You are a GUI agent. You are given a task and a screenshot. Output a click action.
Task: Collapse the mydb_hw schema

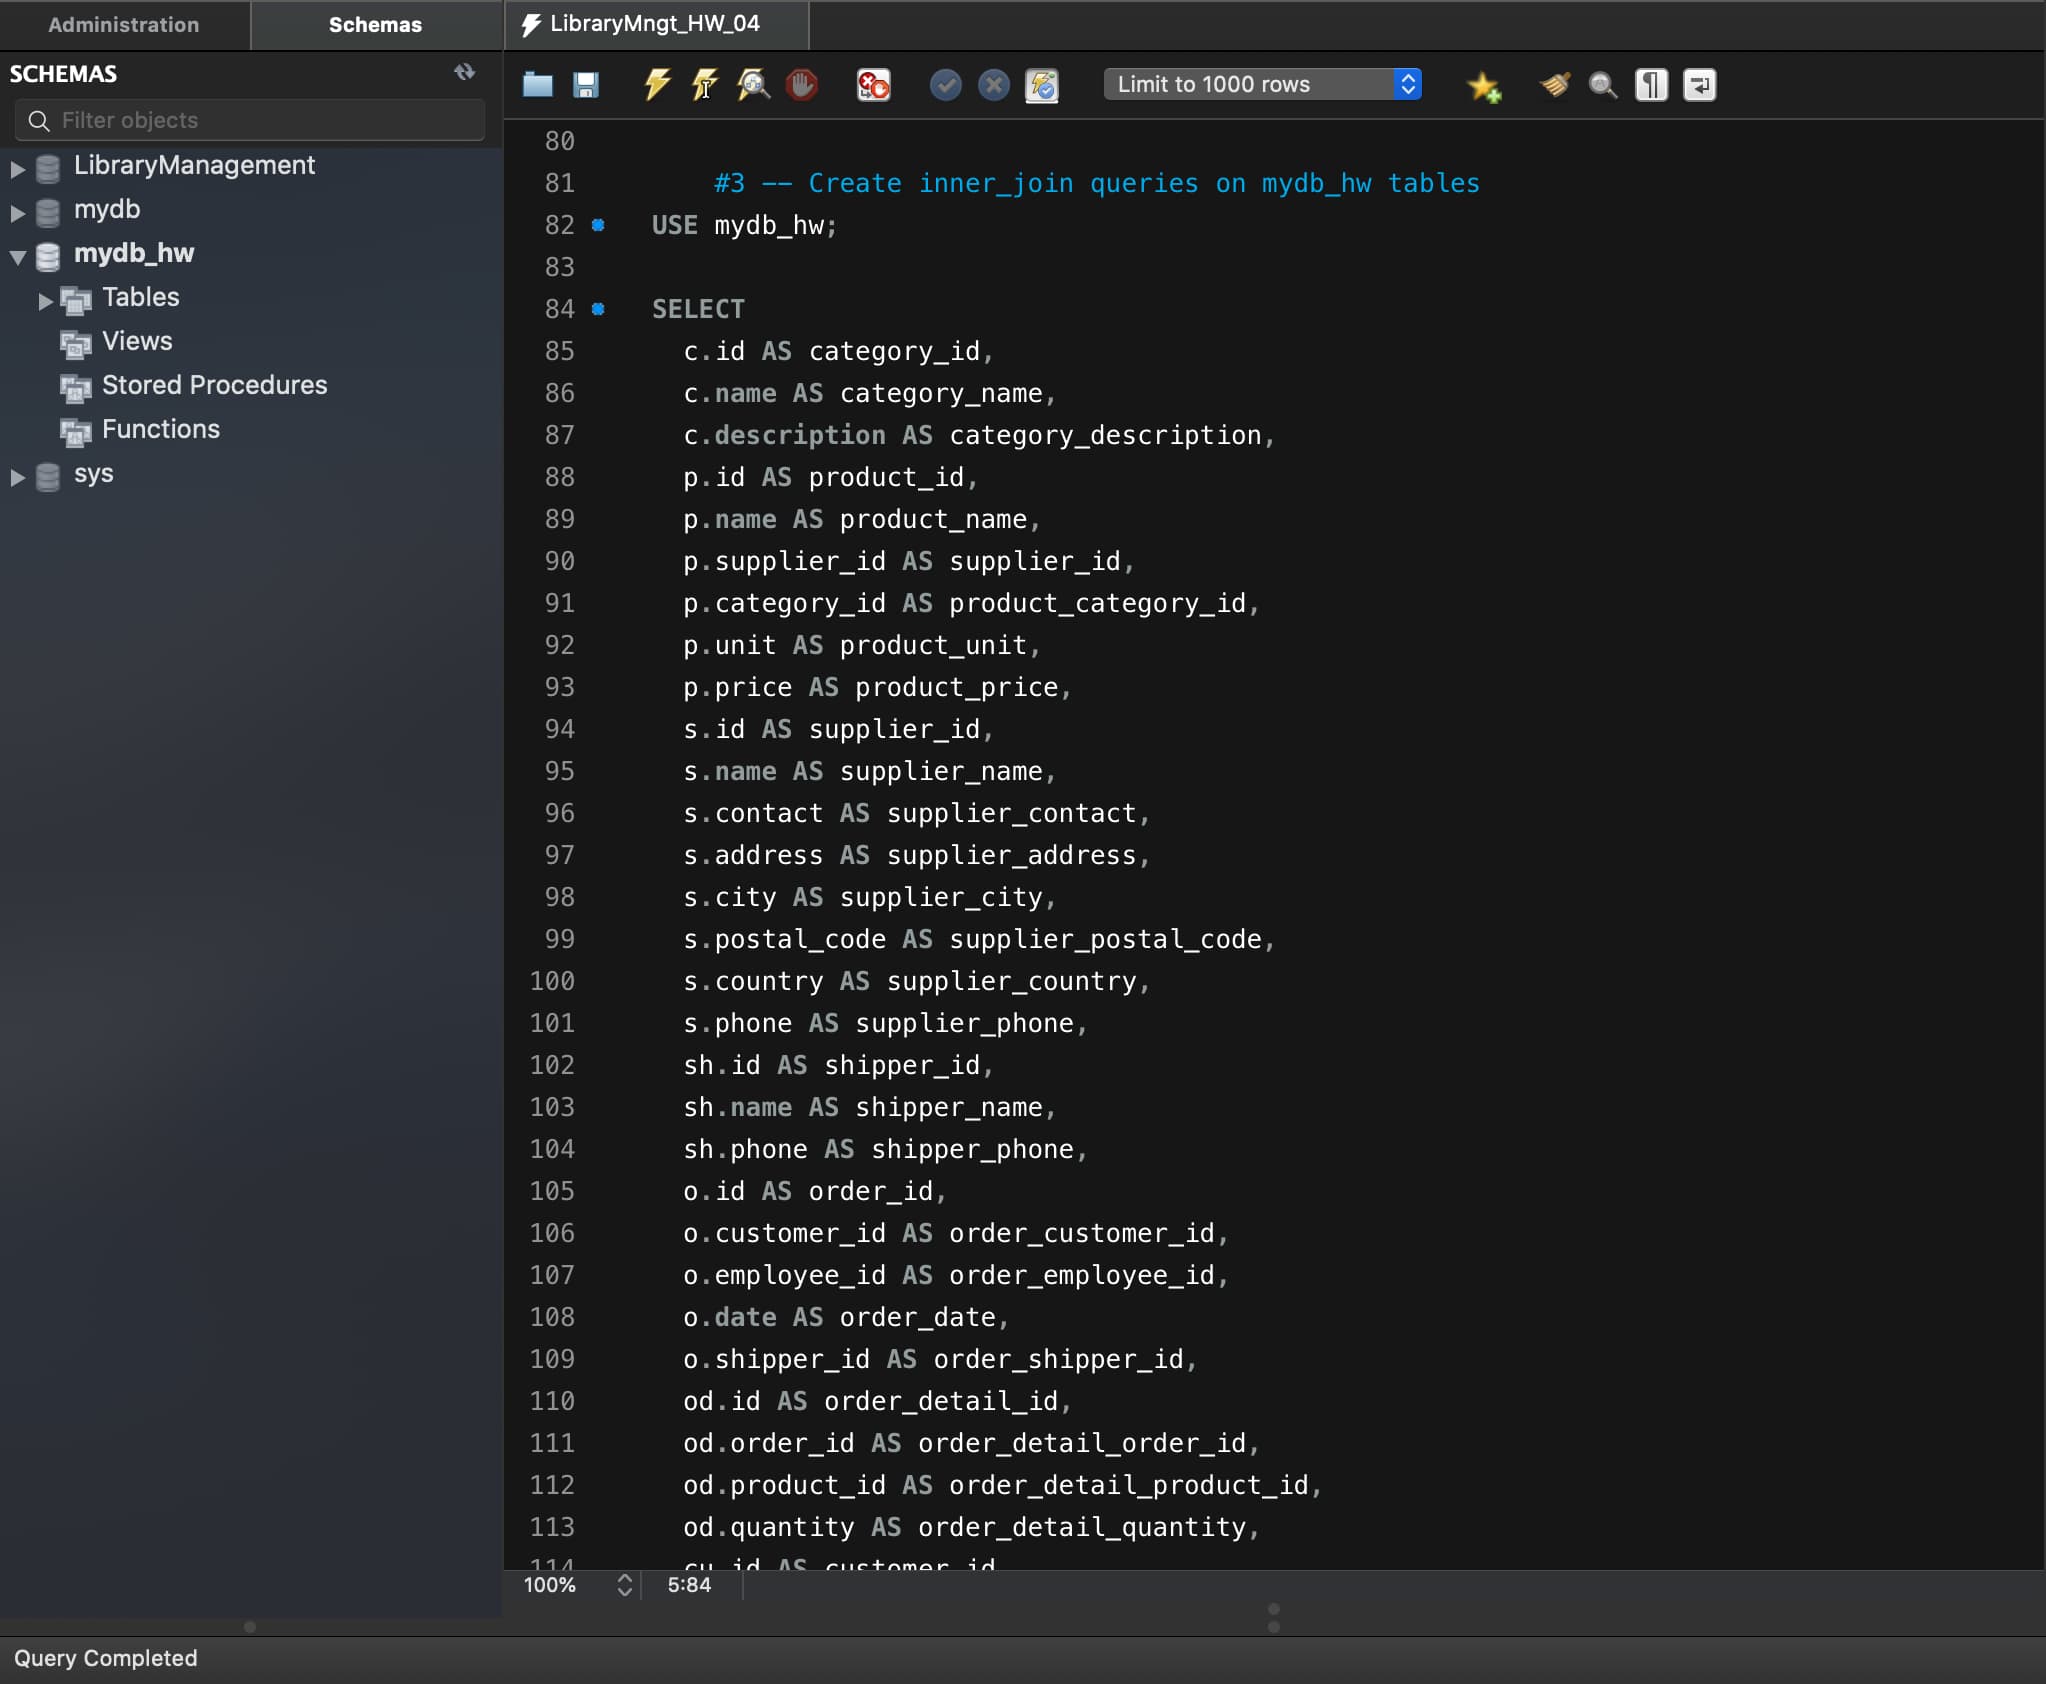[x=17, y=256]
